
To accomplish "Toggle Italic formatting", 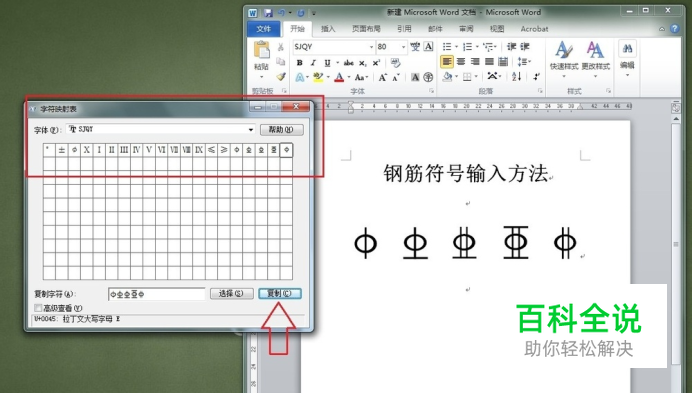I will pyautogui.click(x=313, y=63).
